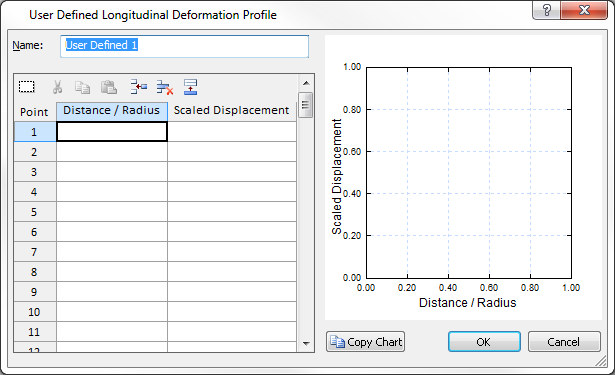Viewport: 615px width, 375px height.
Task: Click the Insert Row icon
Action: (138, 87)
